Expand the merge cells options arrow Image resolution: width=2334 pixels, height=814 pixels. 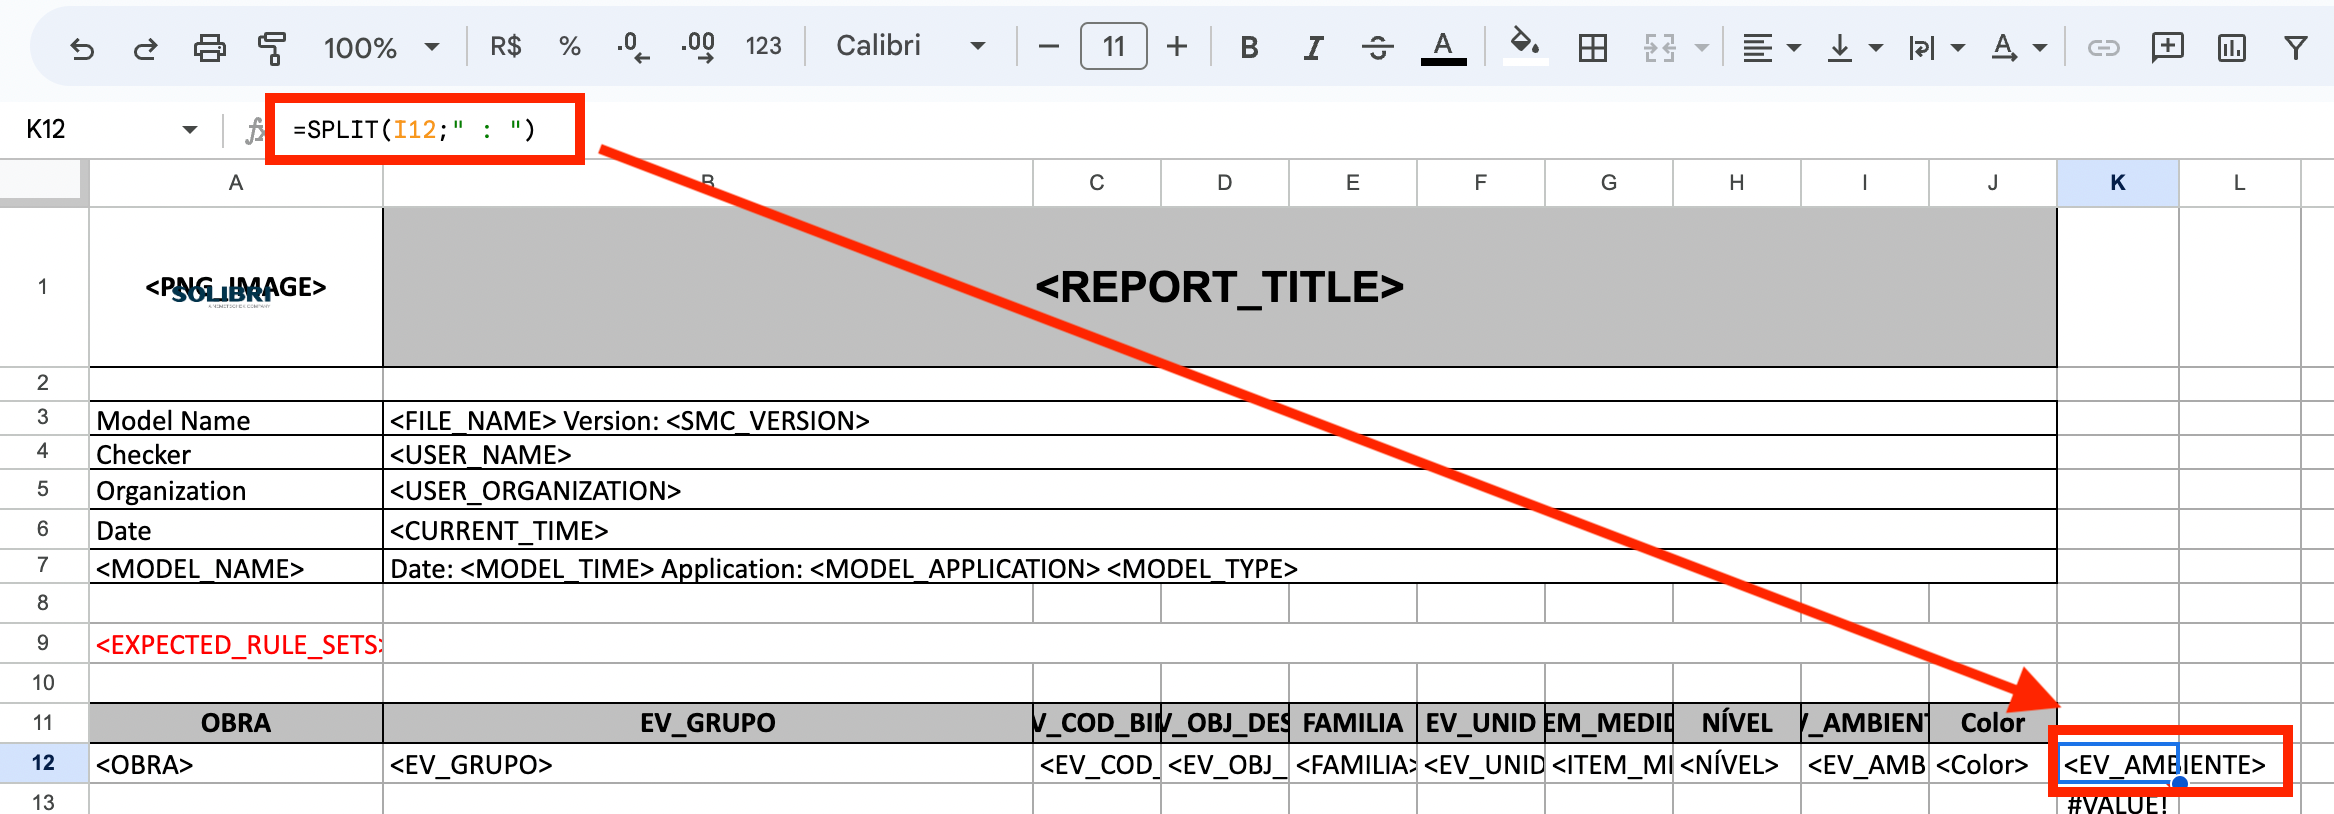[1701, 47]
